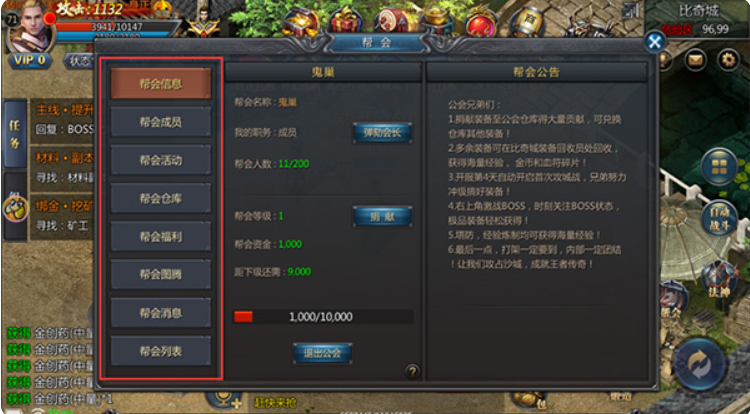Tap the circular swap arrows button
Viewport: 750px width, 414px height.
tap(699, 364)
